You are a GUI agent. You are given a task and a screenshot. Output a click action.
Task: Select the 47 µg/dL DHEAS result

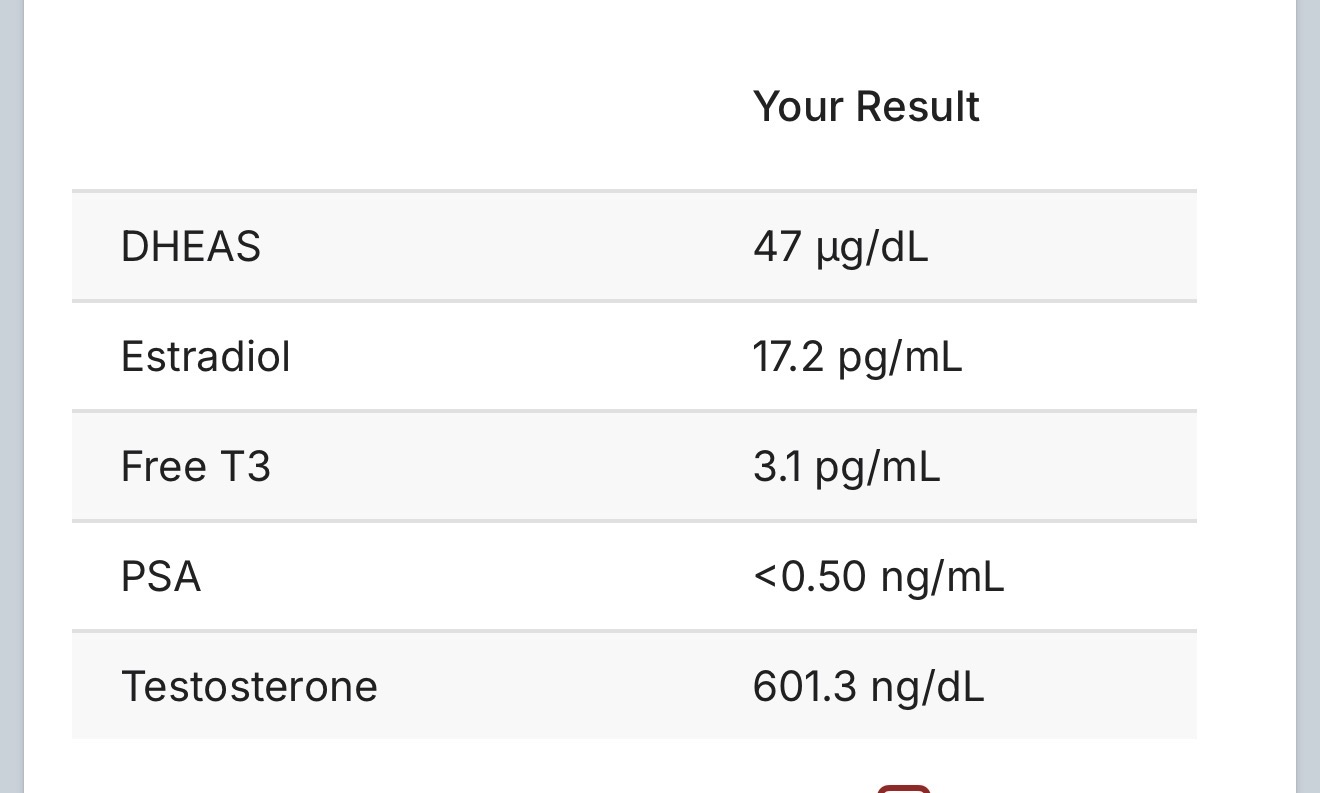841,247
